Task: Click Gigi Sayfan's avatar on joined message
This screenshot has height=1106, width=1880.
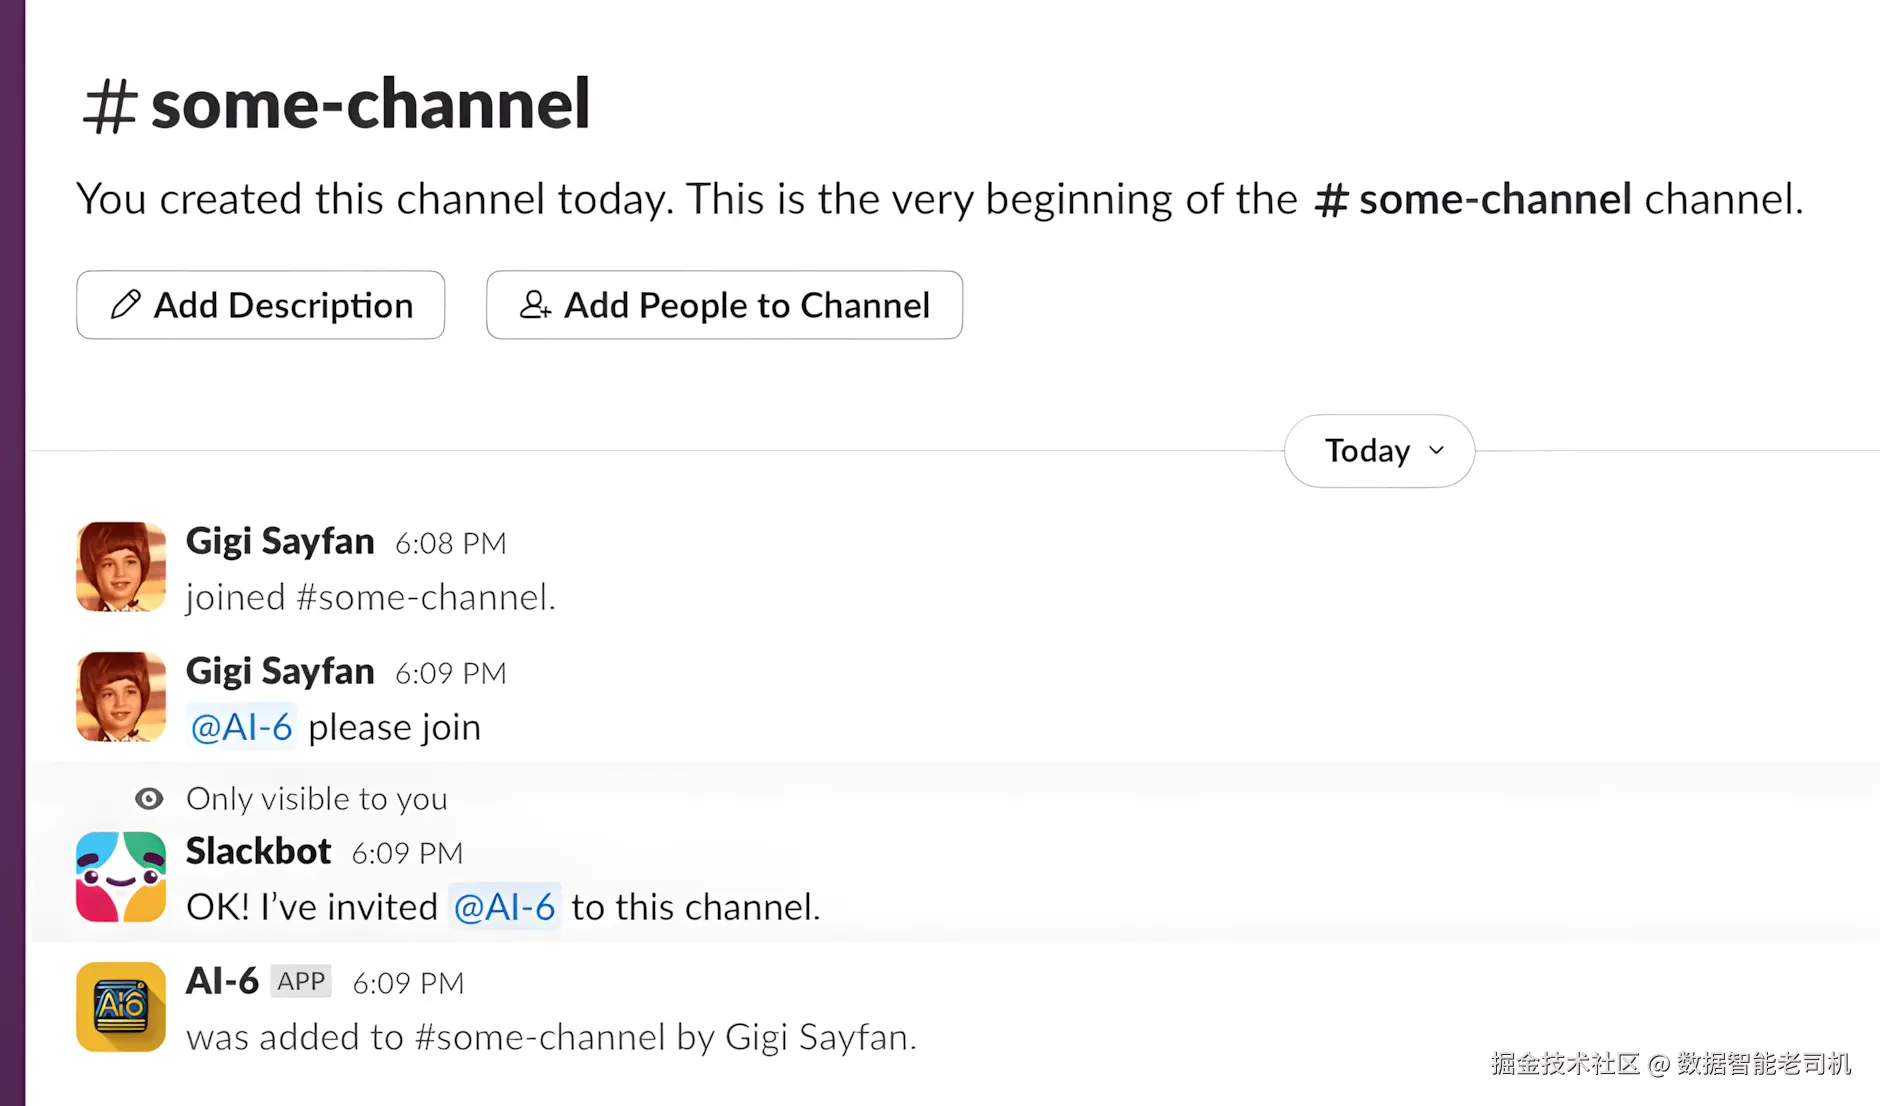Action: click(x=121, y=566)
